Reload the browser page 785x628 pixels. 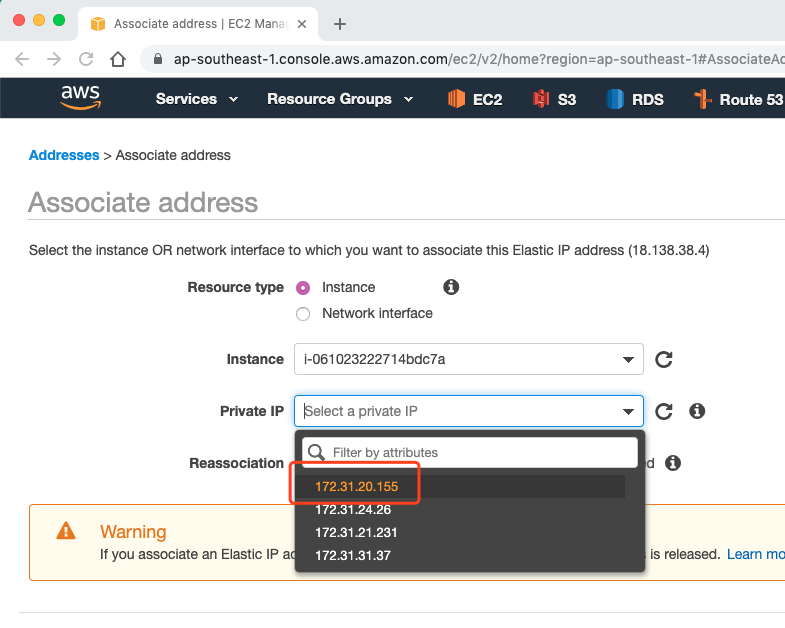click(x=86, y=59)
